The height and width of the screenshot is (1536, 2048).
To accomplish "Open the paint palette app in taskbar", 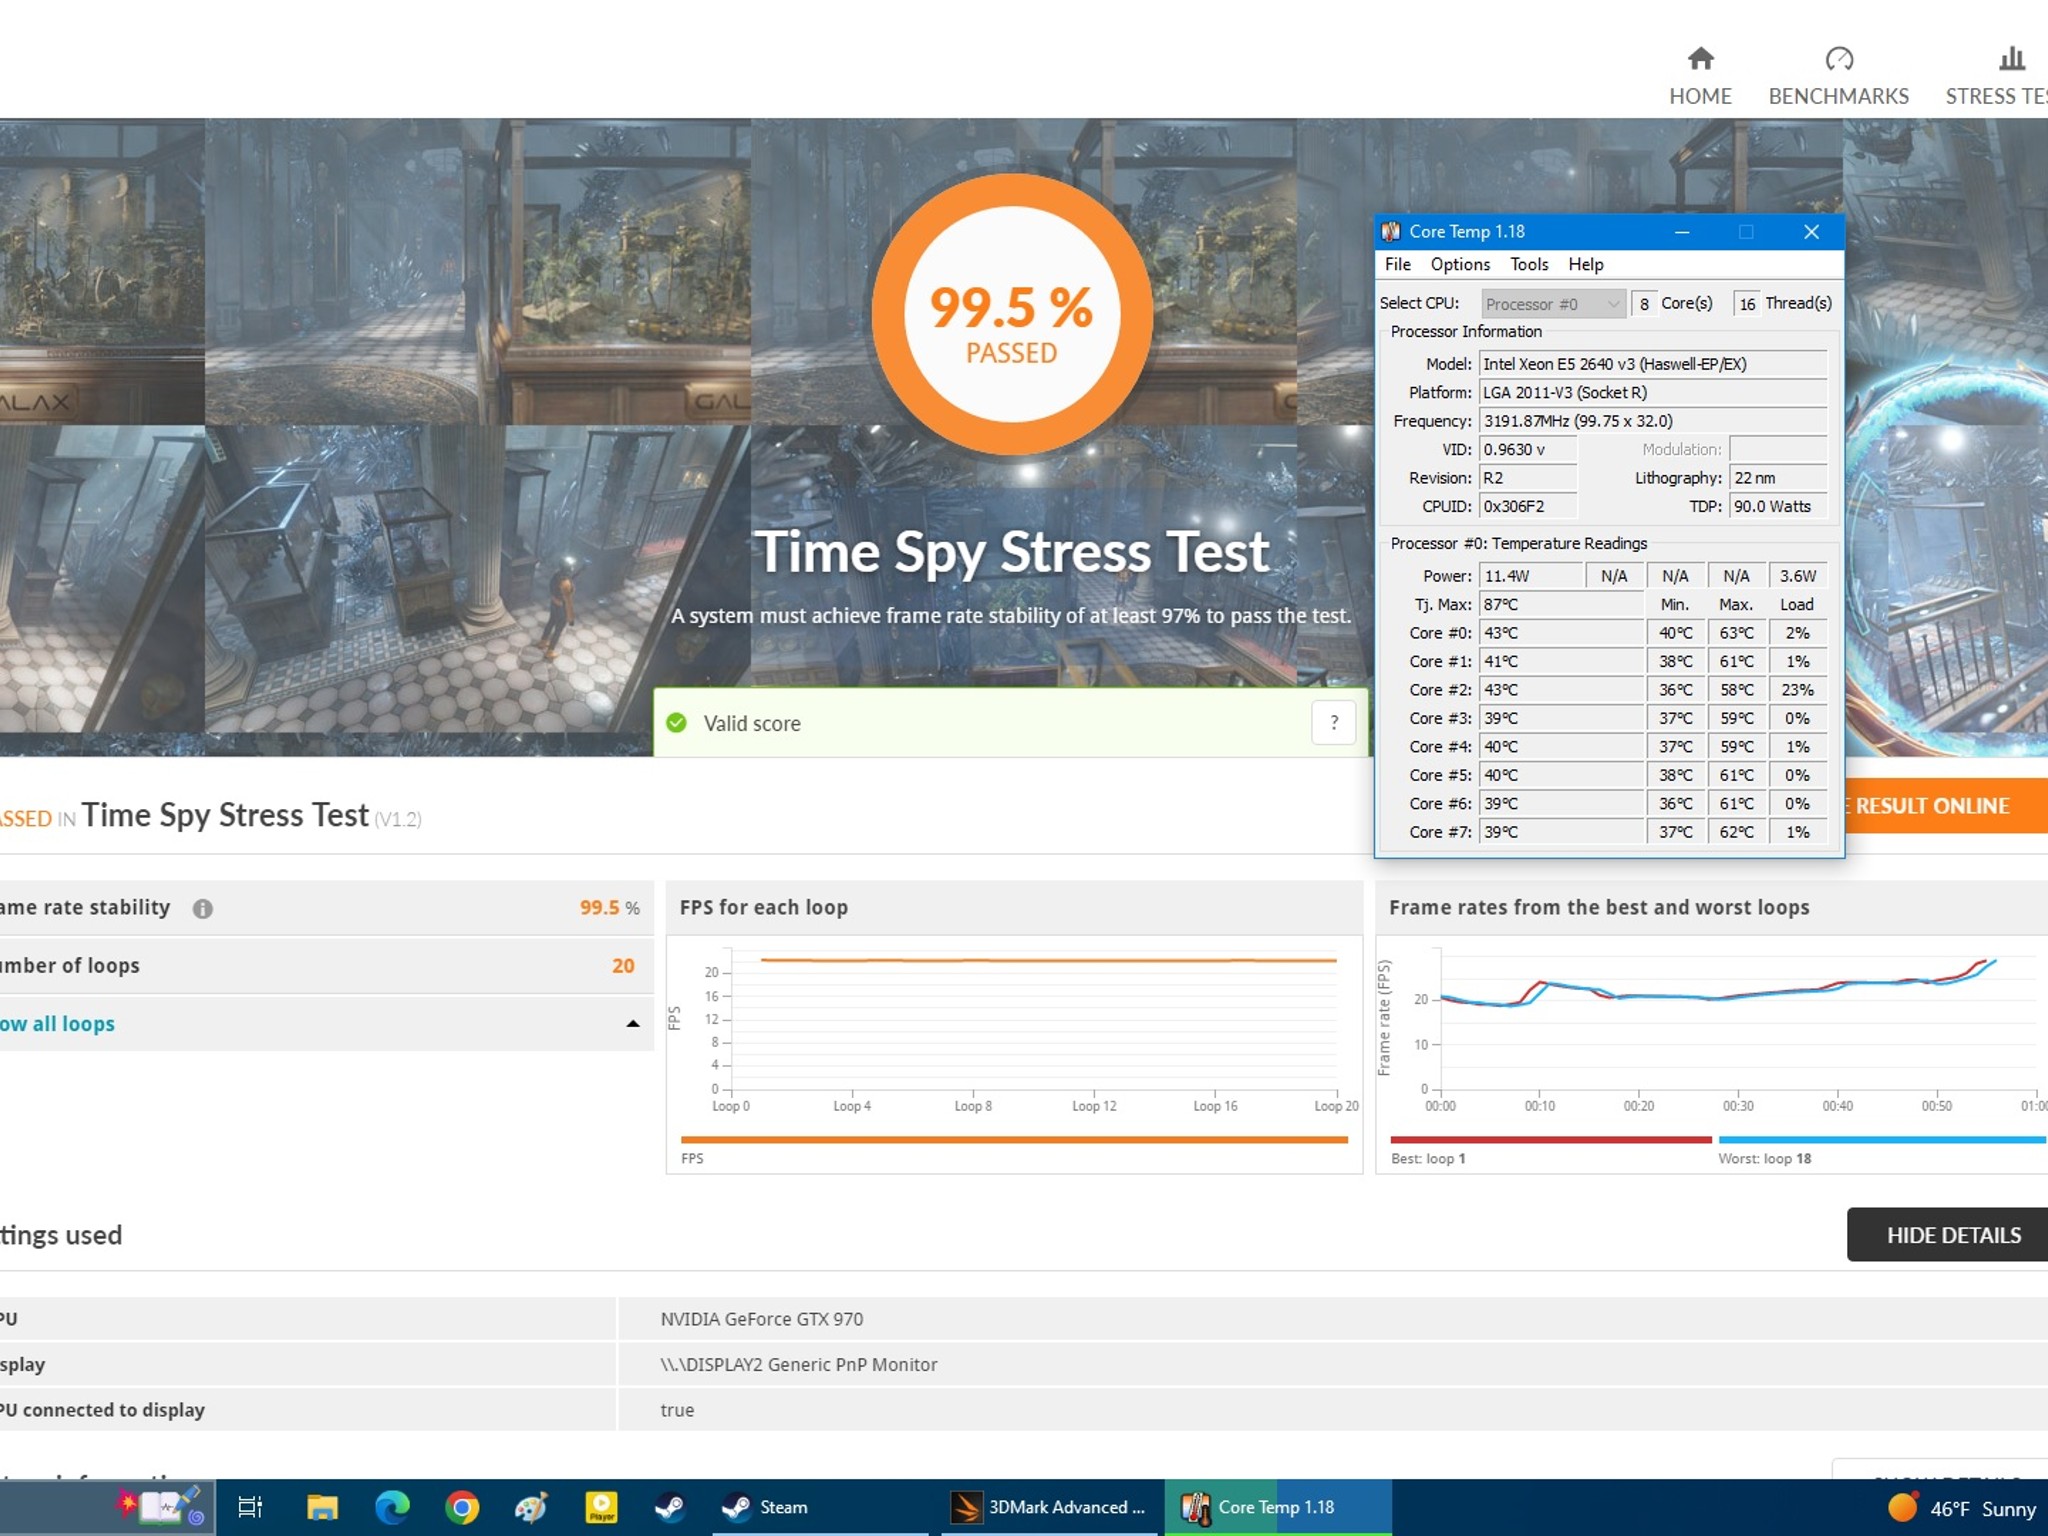I will 531,1507.
